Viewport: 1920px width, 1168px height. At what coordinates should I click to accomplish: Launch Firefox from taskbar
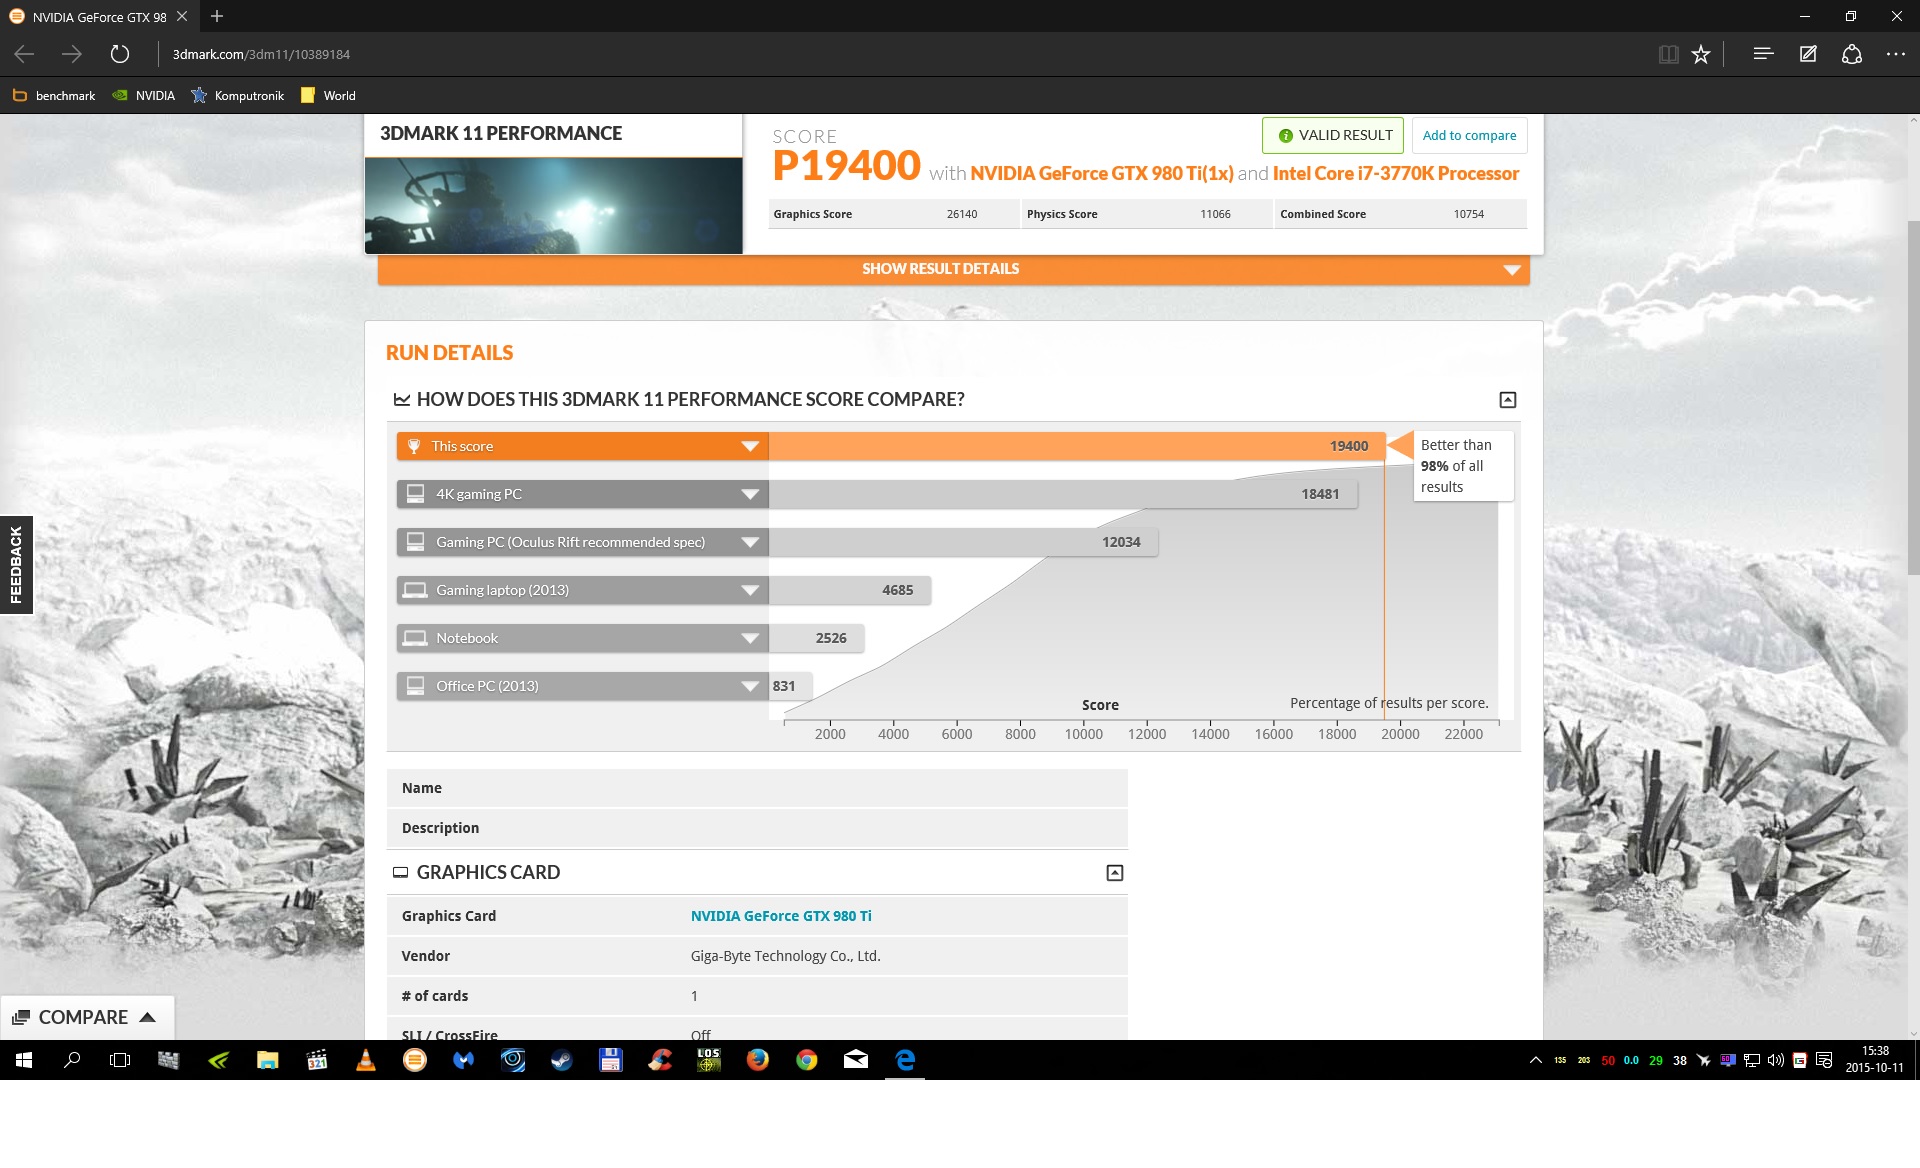(758, 1060)
